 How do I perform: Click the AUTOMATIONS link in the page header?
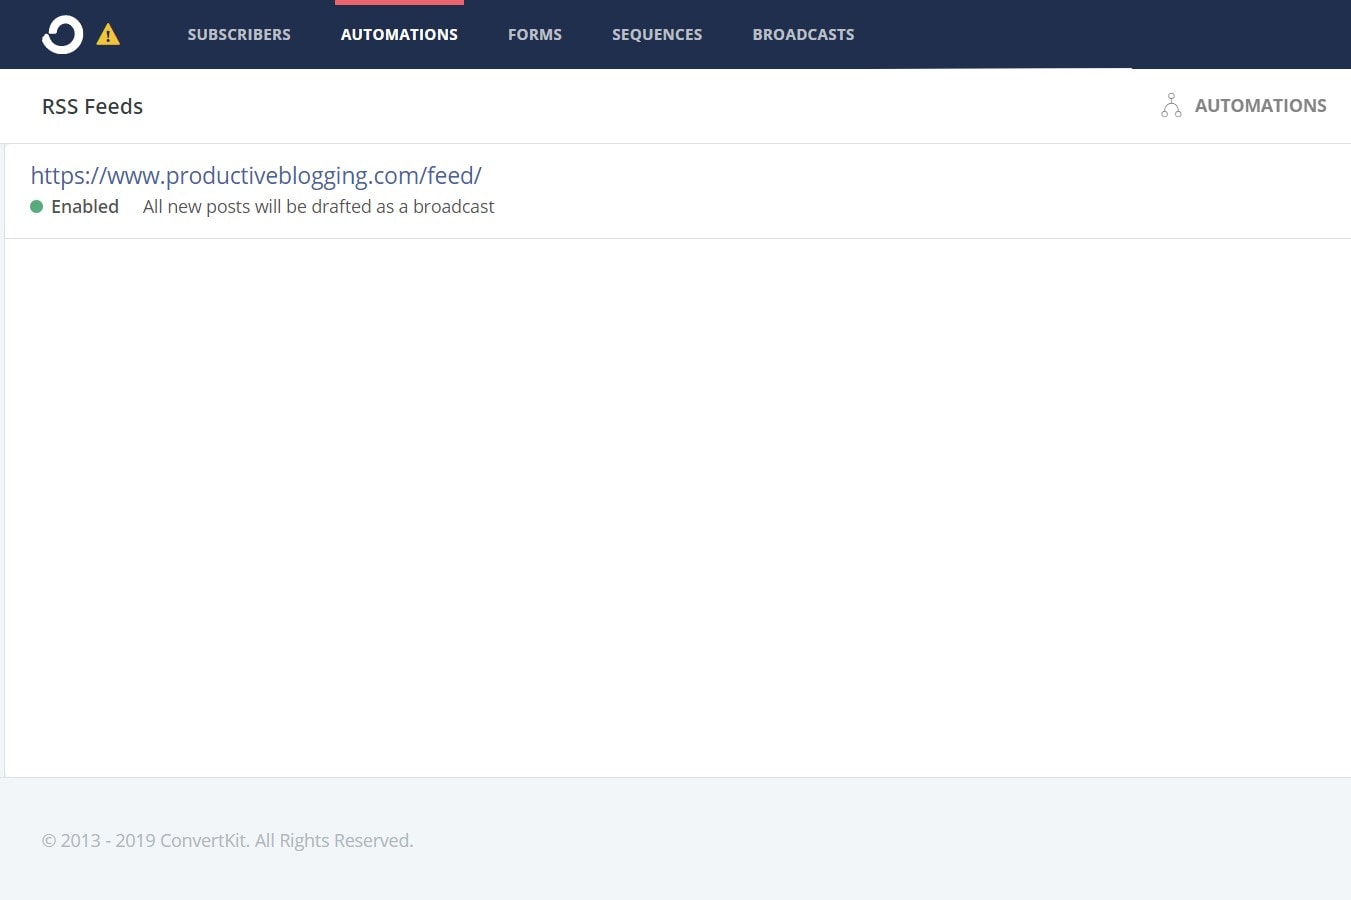1260,106
